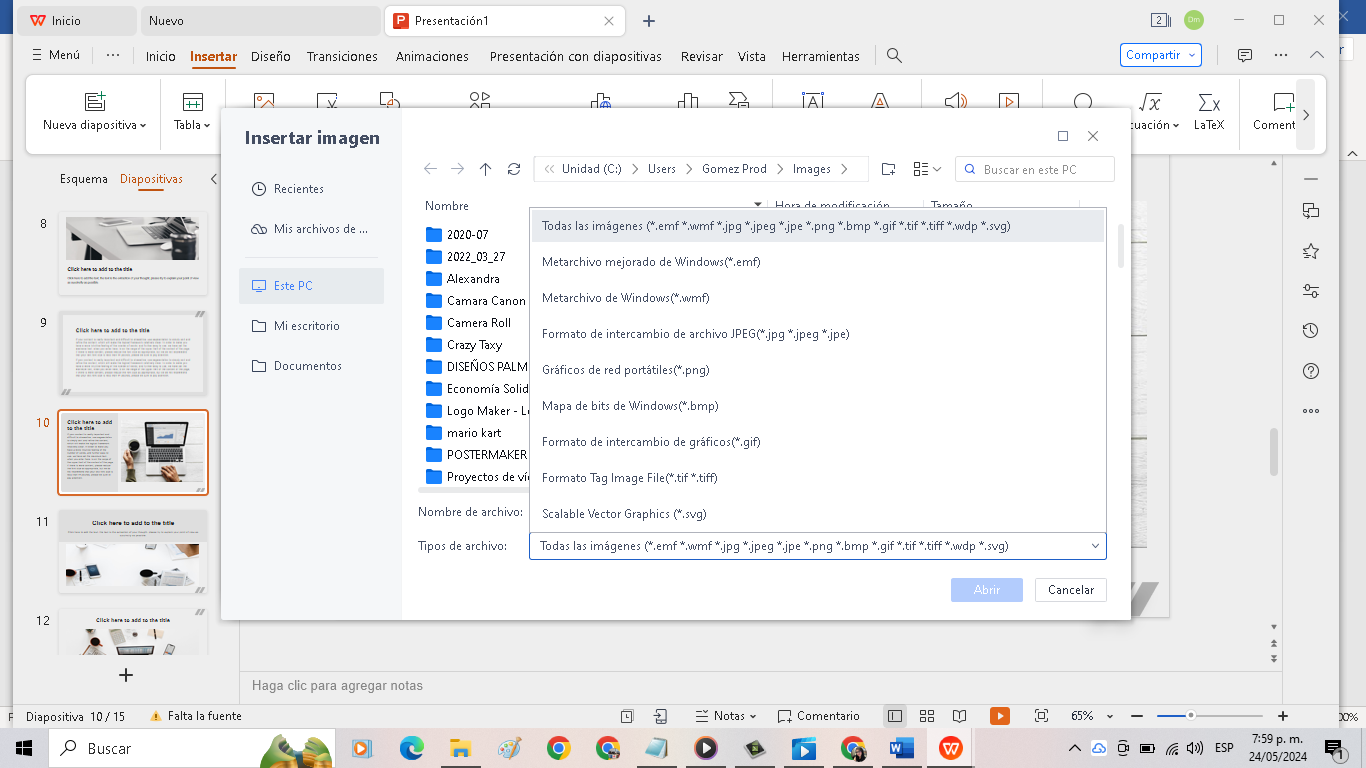Open the Menú hamburger menu
The image size is (1366, 768).
(56, 55)
